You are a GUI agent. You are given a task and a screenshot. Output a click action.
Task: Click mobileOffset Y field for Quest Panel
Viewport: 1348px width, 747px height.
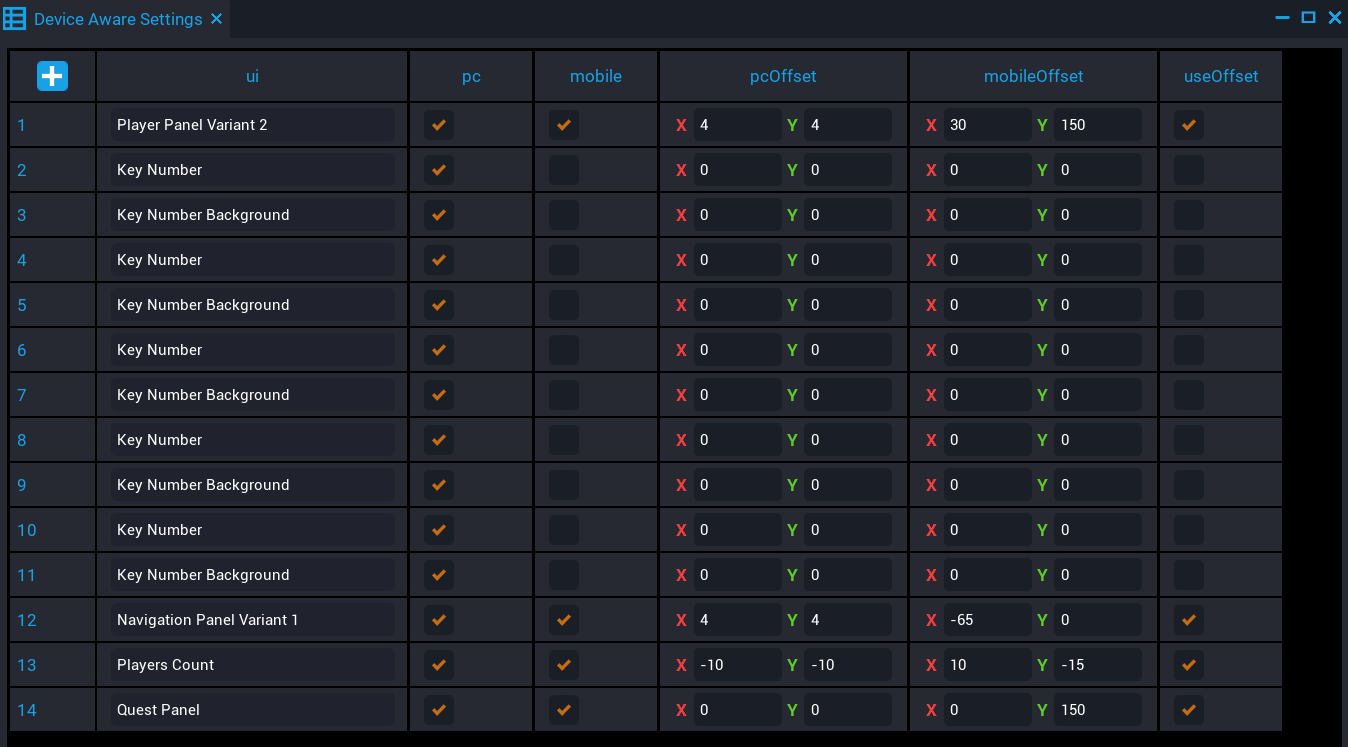(x=1096, y=710)
